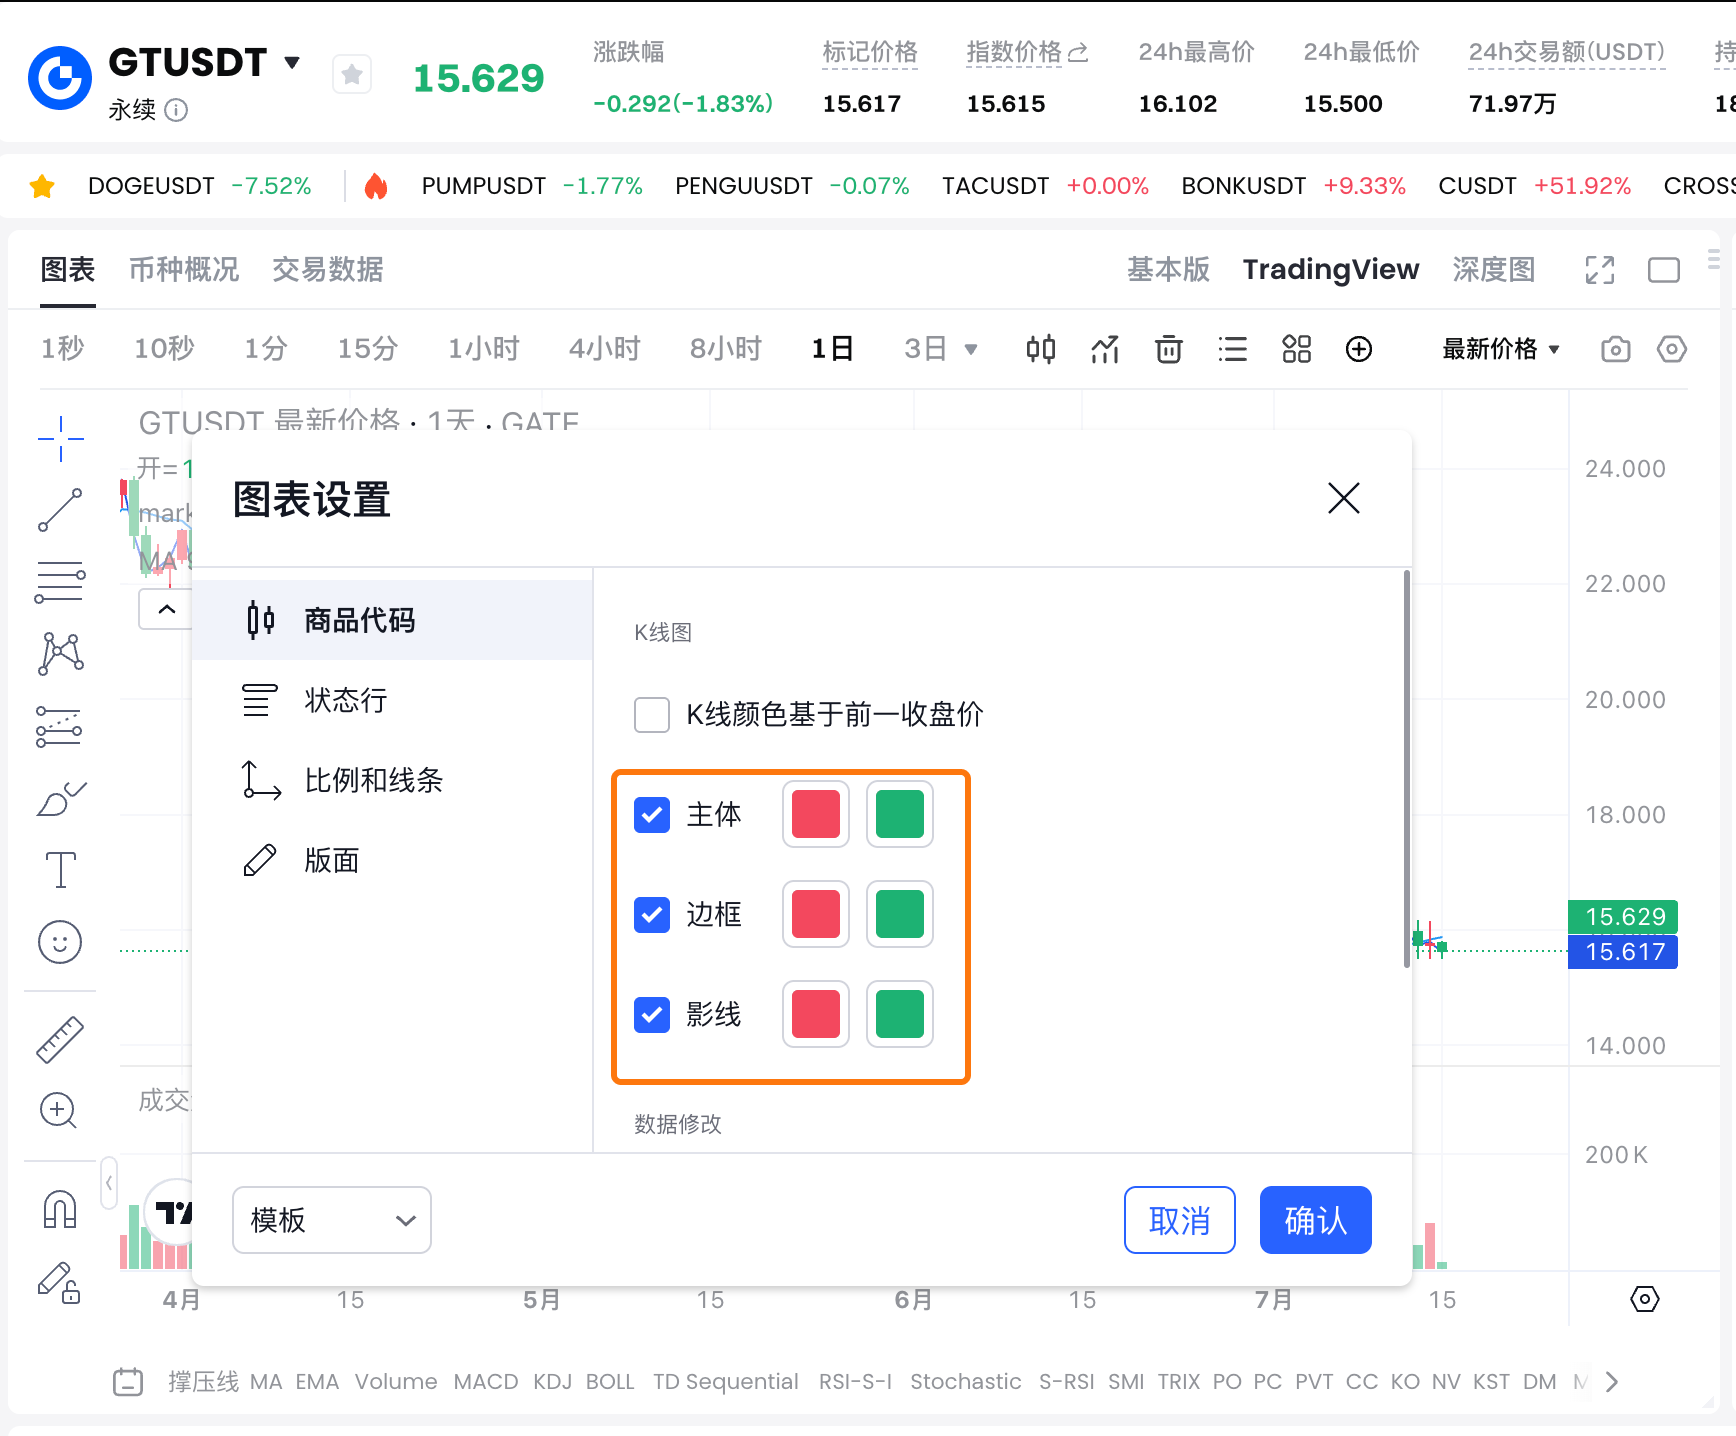Expand the 最新价格 price type dropdown
The height and width of the screenshot is (1436, 1736).
point(1500,349)
